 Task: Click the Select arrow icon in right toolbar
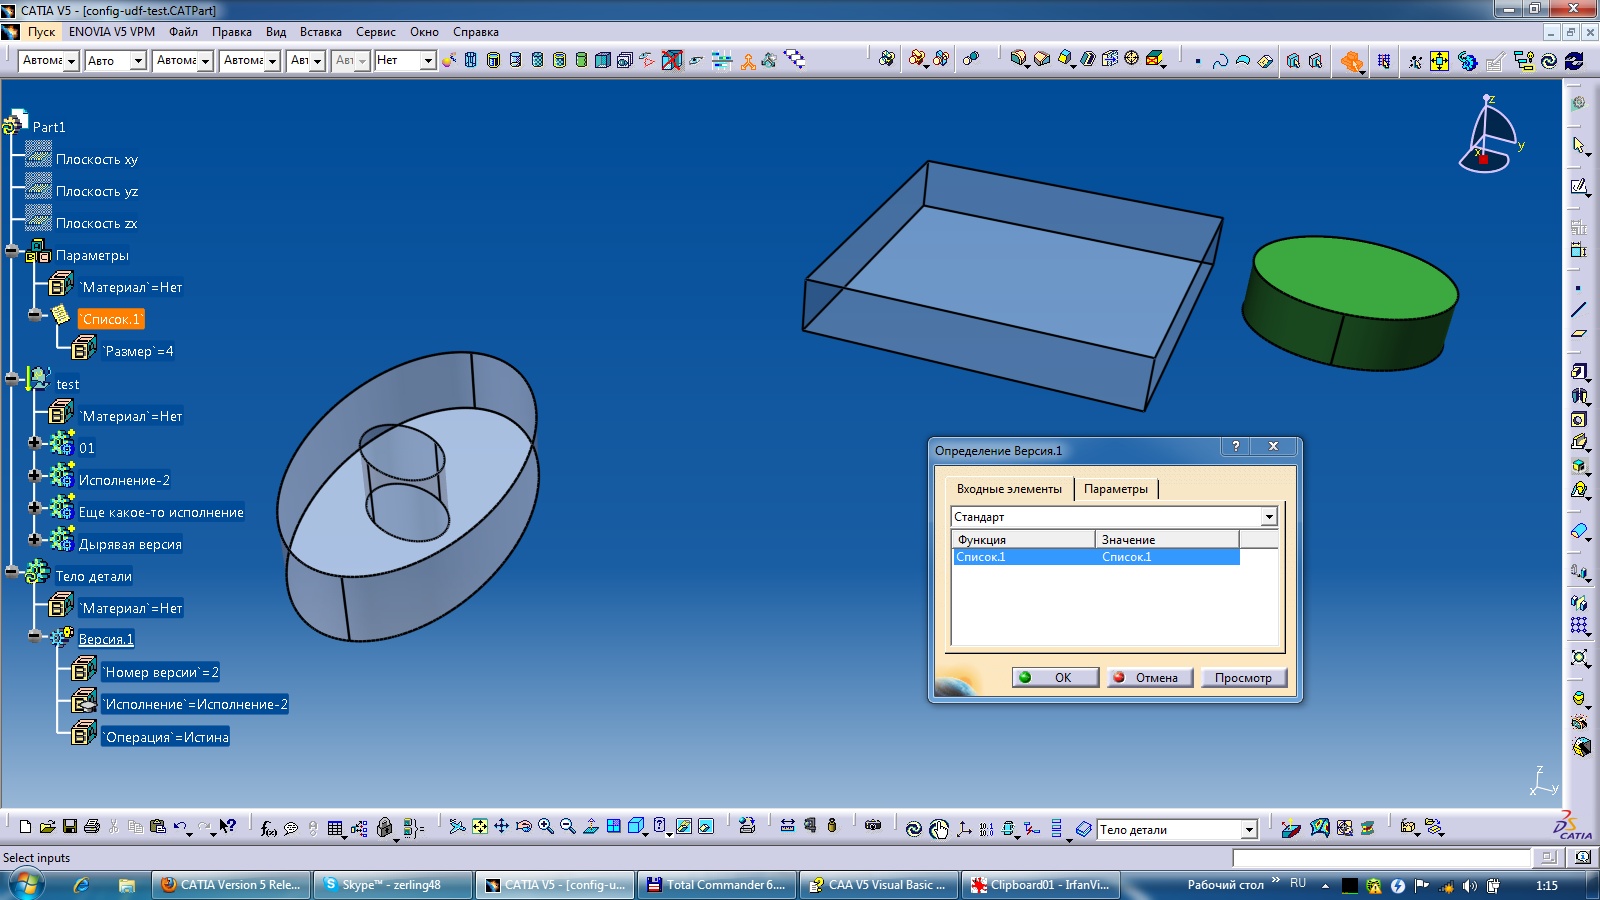pyautogui.click(x=1579, y=146)
